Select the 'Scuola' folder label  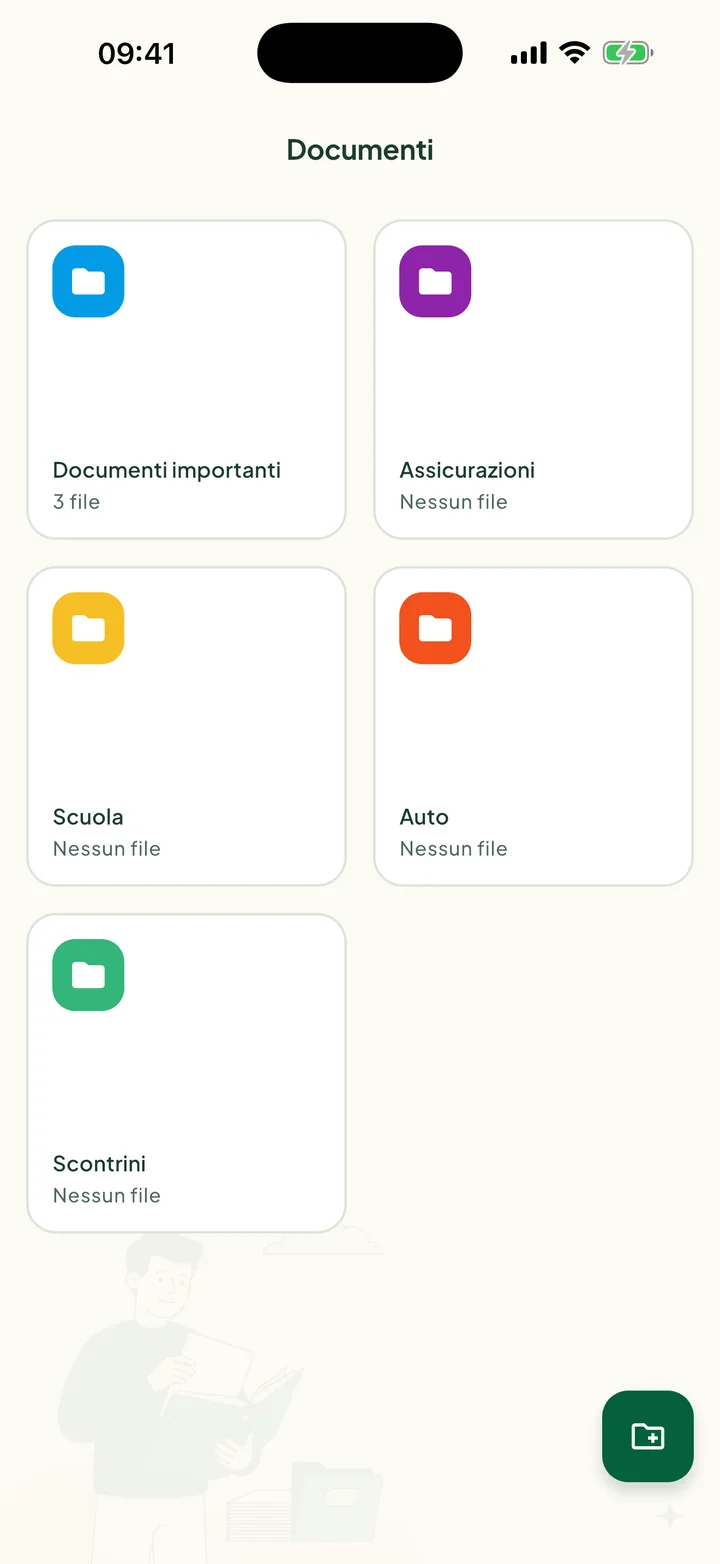pyautogui.click(x=88, y=817)
